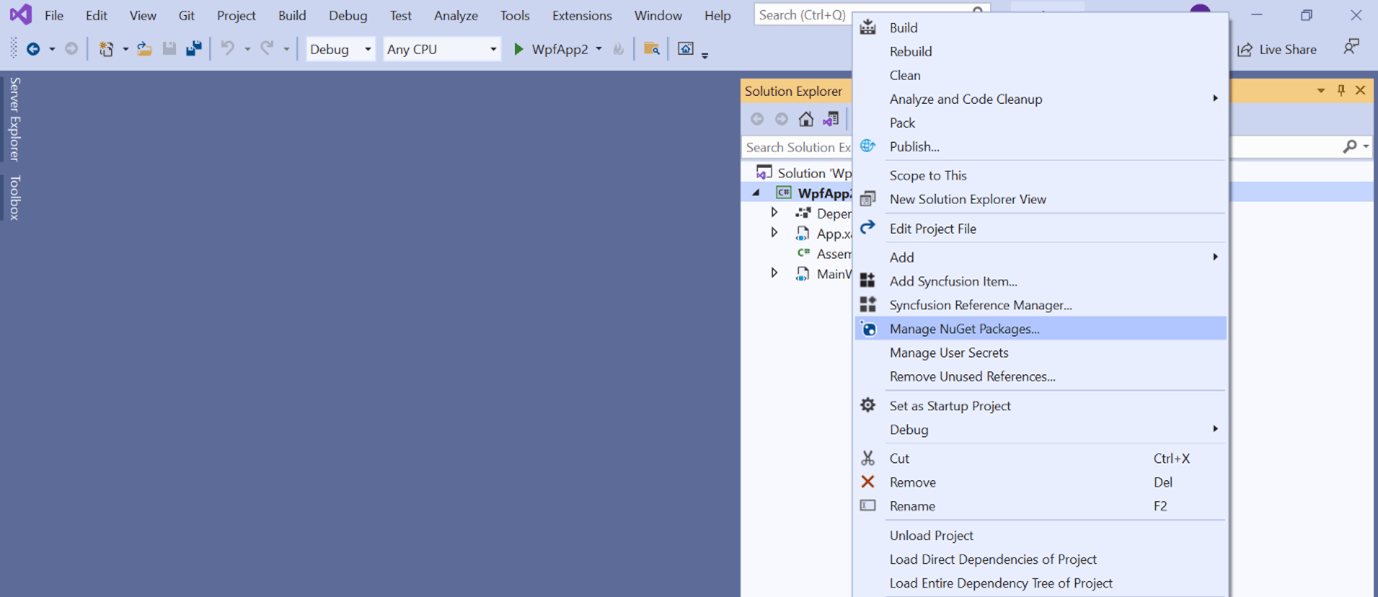Image resolution: width=1378 pixels, height=597 pixels.
Task: Click the Add Syncfusion Item icon
Action: click(x=868, y=281)
